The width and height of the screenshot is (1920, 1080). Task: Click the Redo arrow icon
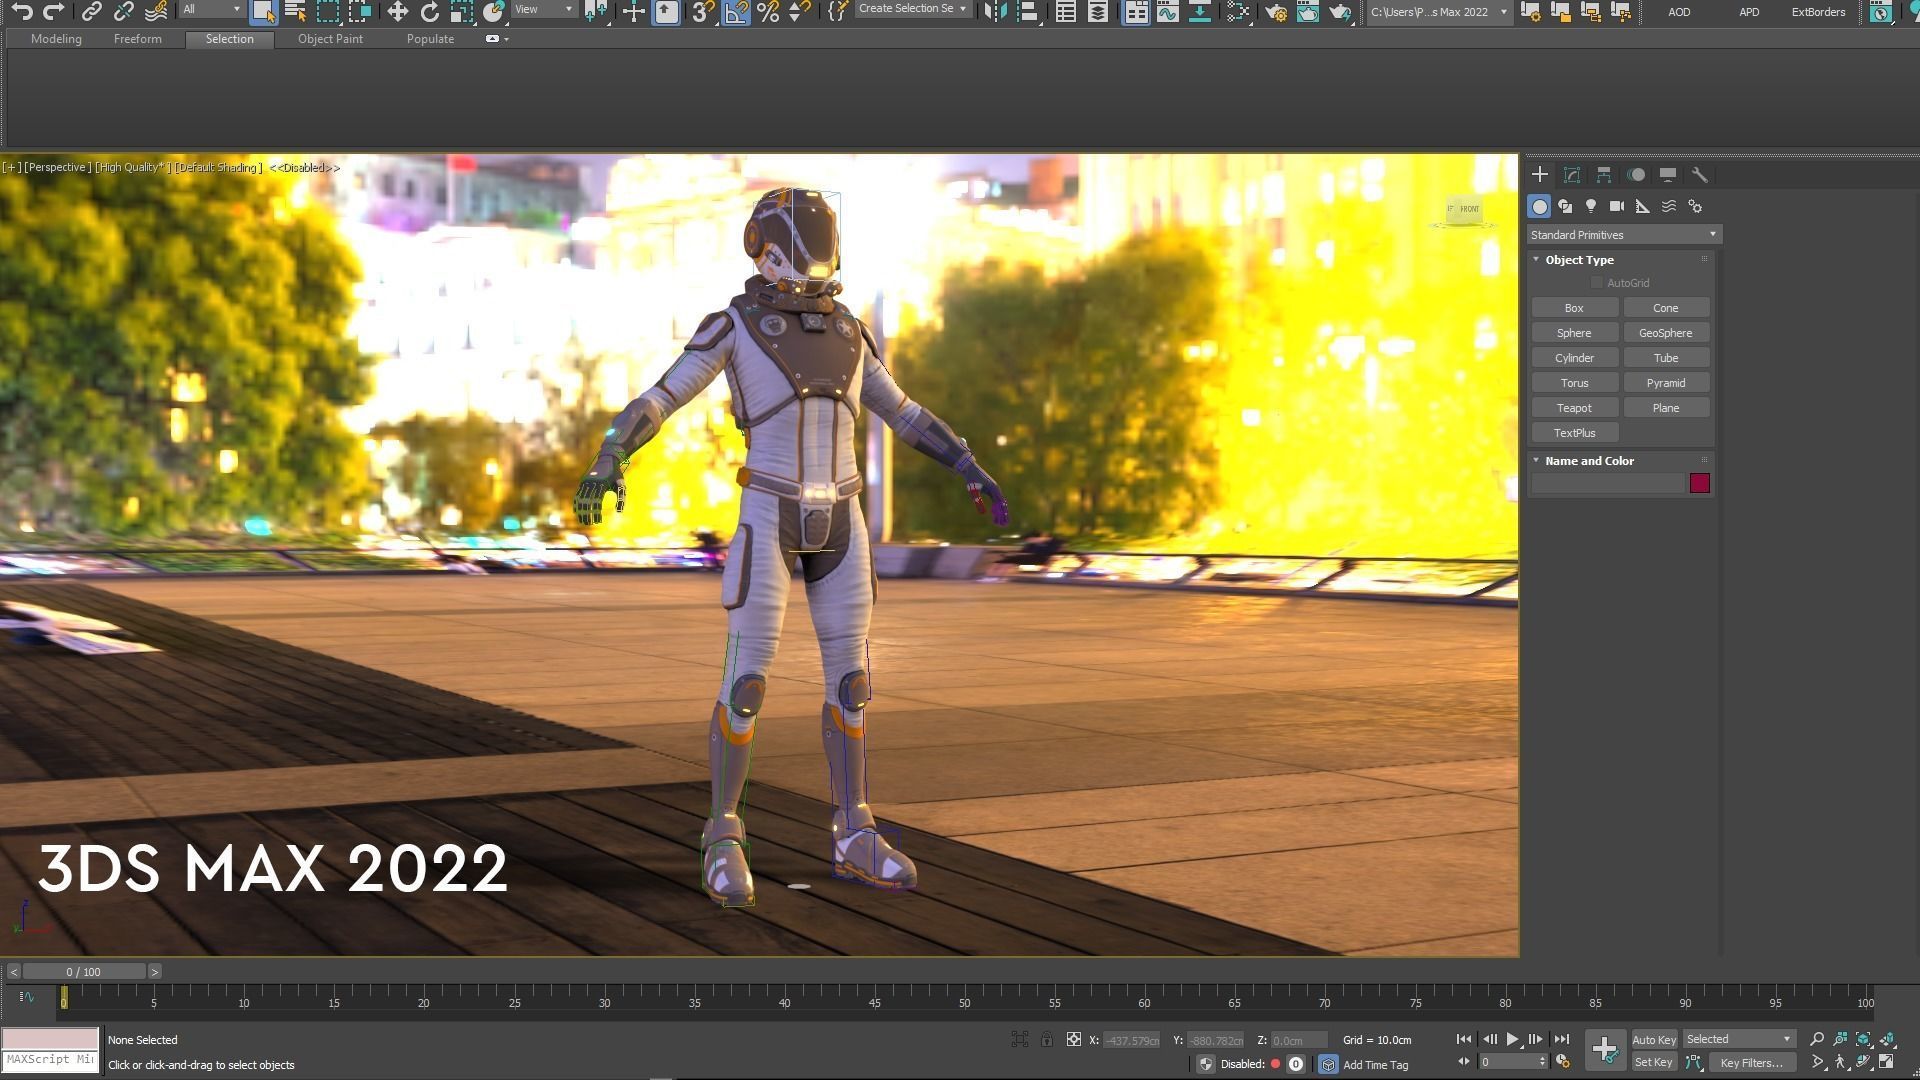click(x=54, y=11)
